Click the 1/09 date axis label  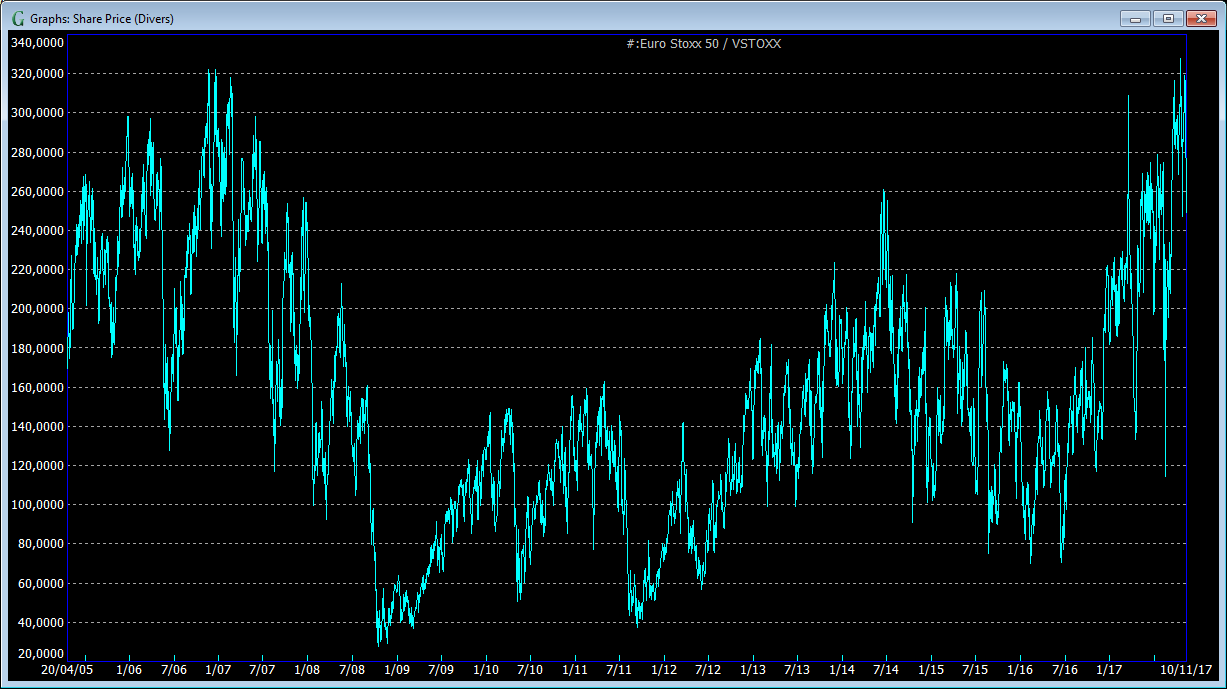[397, 669]
